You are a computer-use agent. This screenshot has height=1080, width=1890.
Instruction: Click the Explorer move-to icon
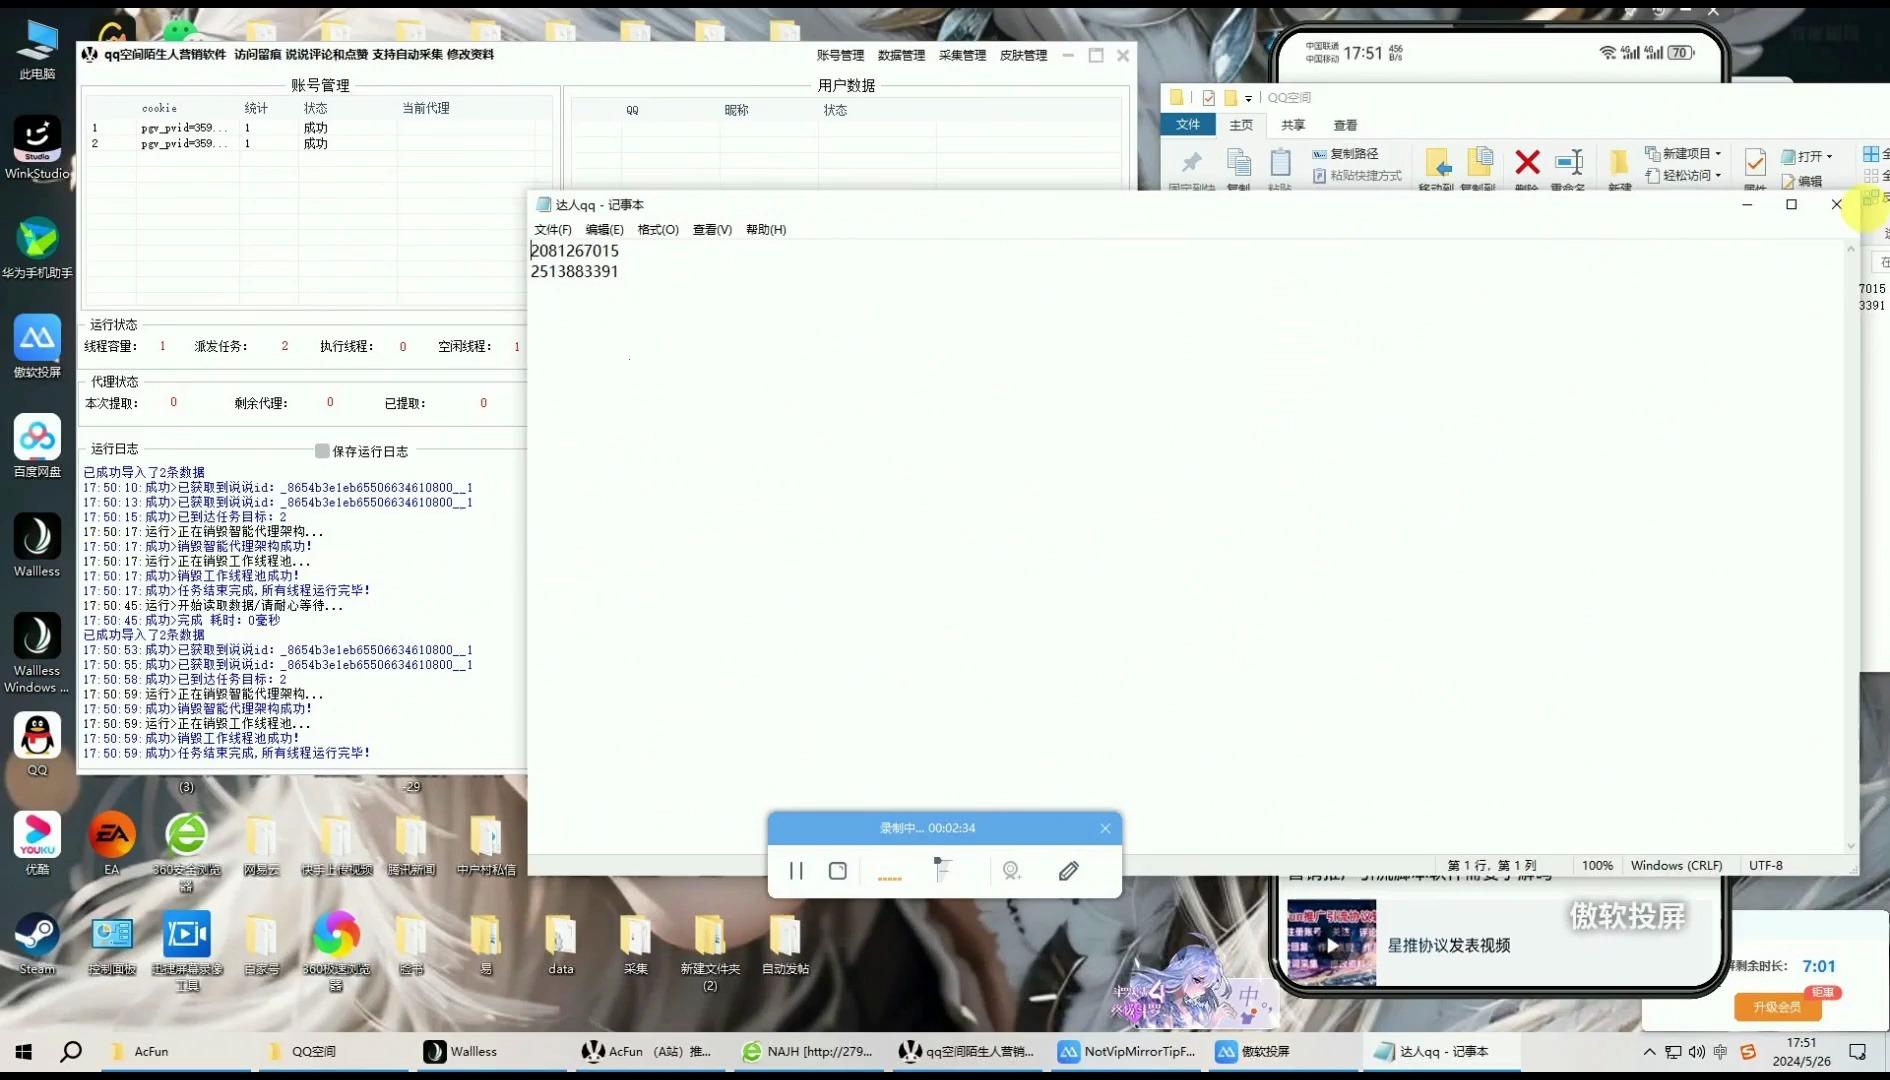point(1437,162)
